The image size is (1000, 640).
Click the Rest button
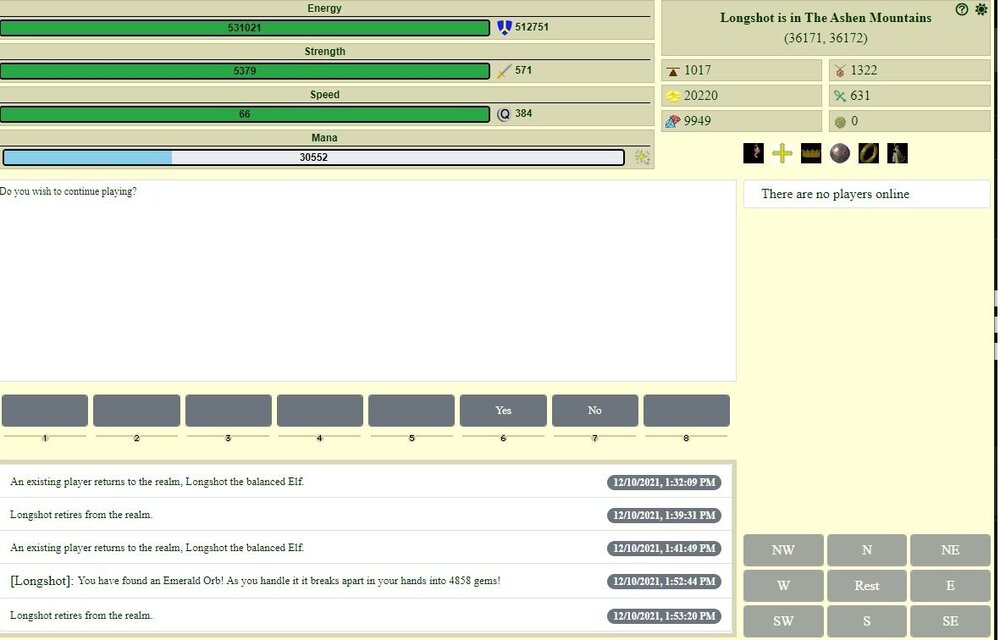click(866, 586)
